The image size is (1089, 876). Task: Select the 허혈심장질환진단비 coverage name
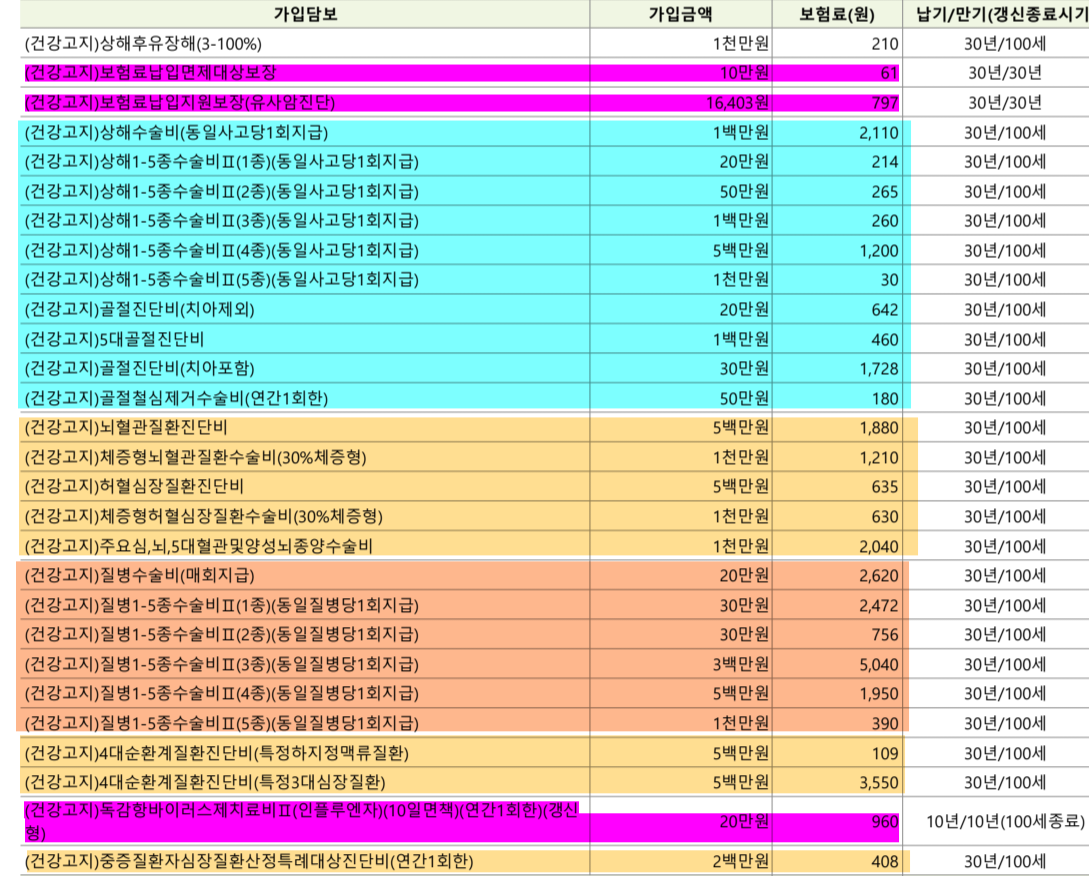click(x=134, y=486)
